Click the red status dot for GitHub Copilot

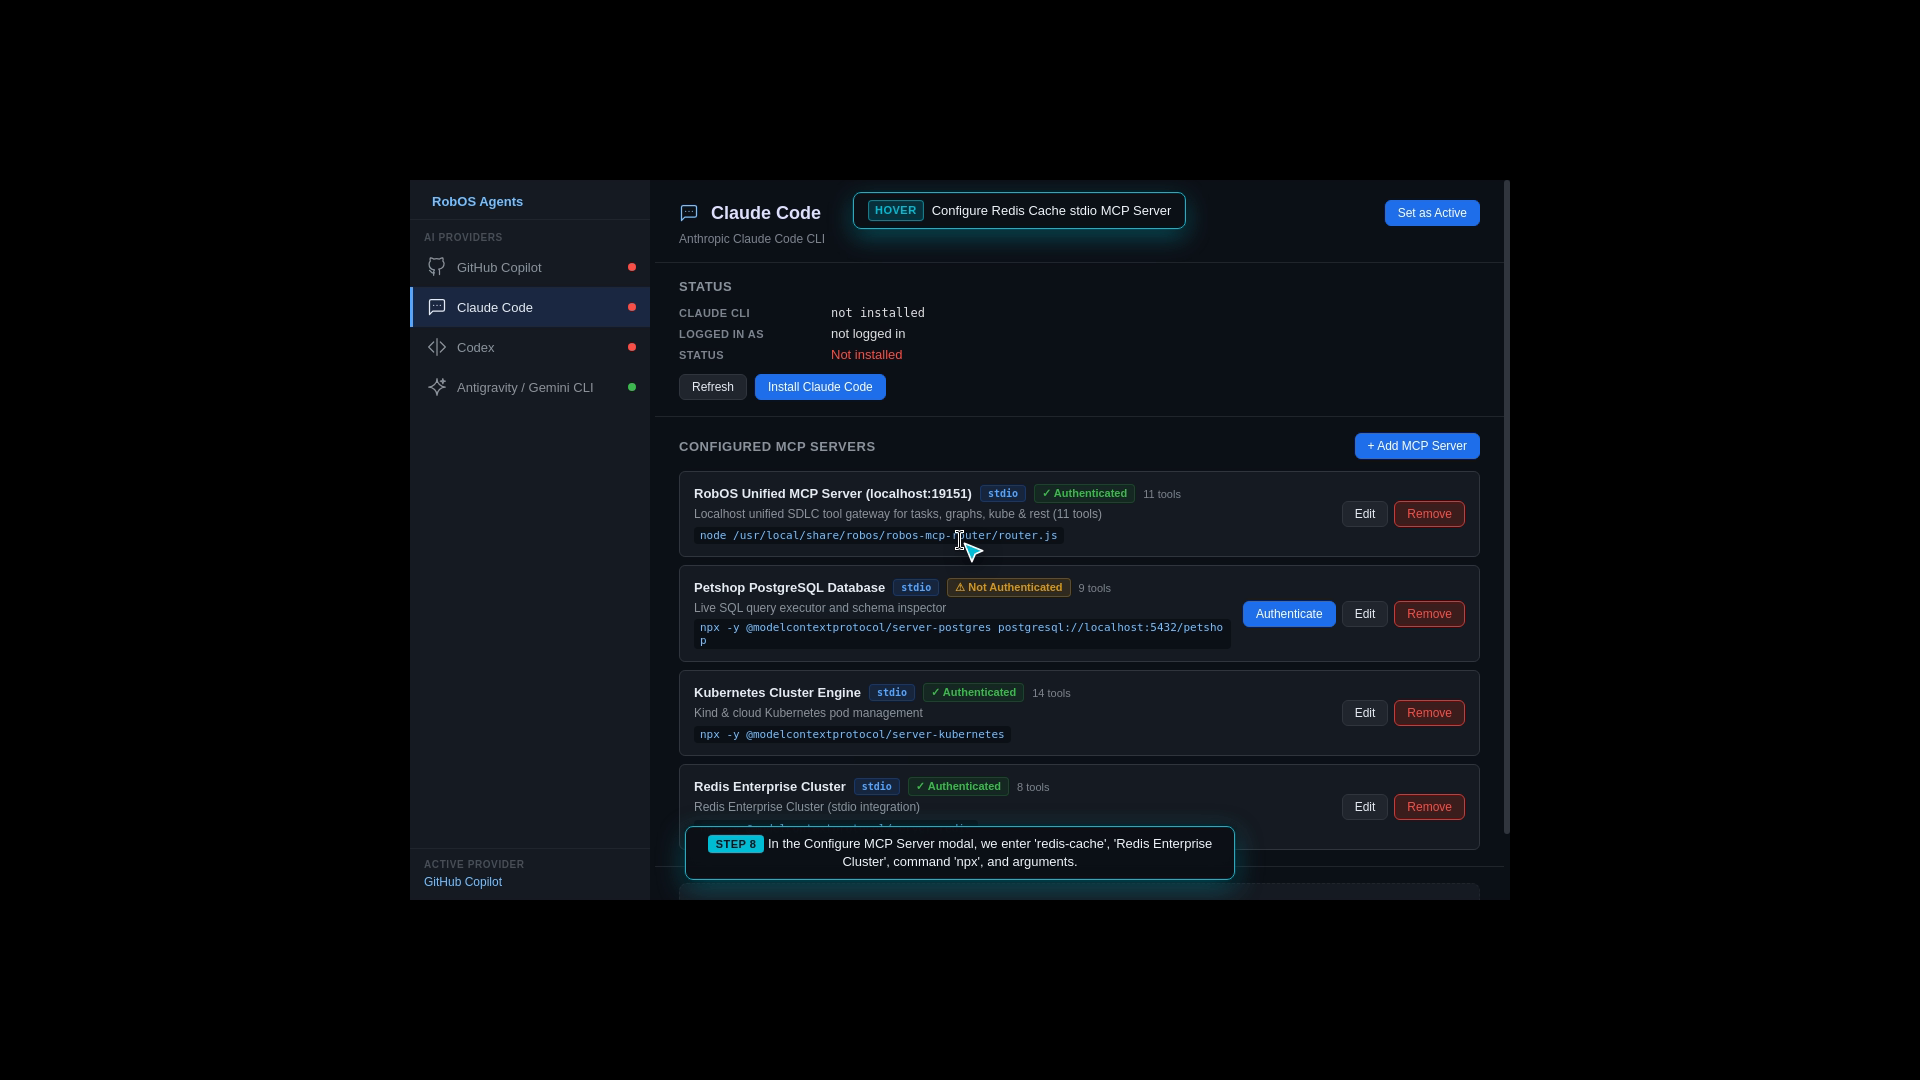[632, 267]
